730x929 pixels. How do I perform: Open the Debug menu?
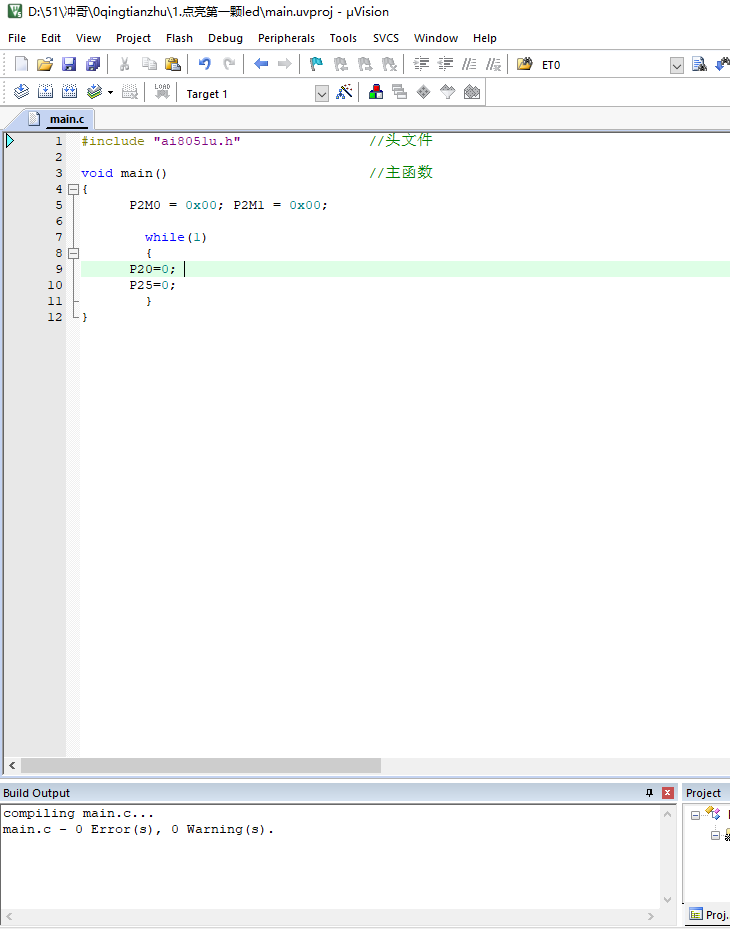pos(225,38)
